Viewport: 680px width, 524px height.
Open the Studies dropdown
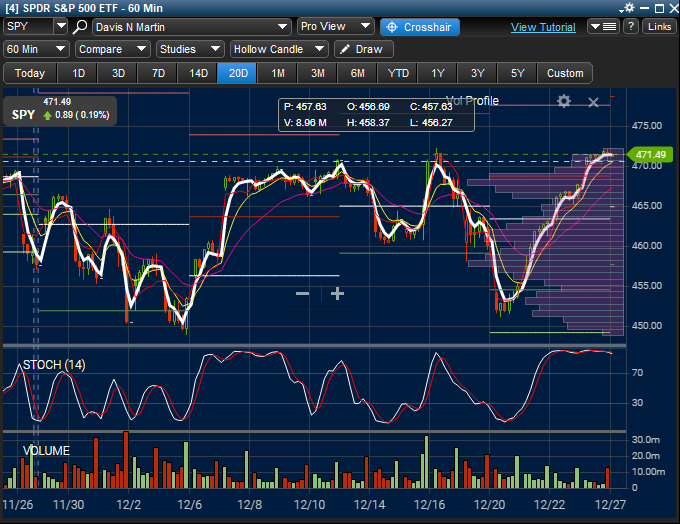[190, 49]
